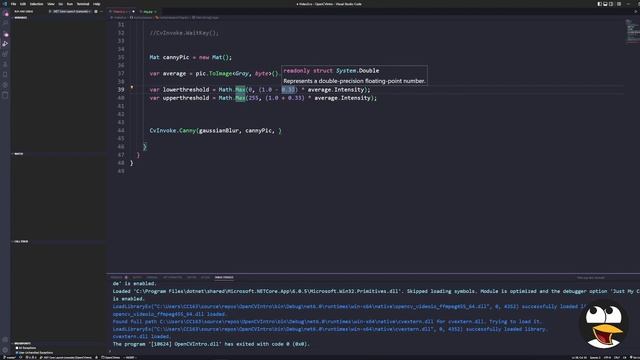This screenshot has height=360, width=640.
Task: Click the cannyPic declaration on line 35
Action: pyautogui.click(x=176, y=57)
